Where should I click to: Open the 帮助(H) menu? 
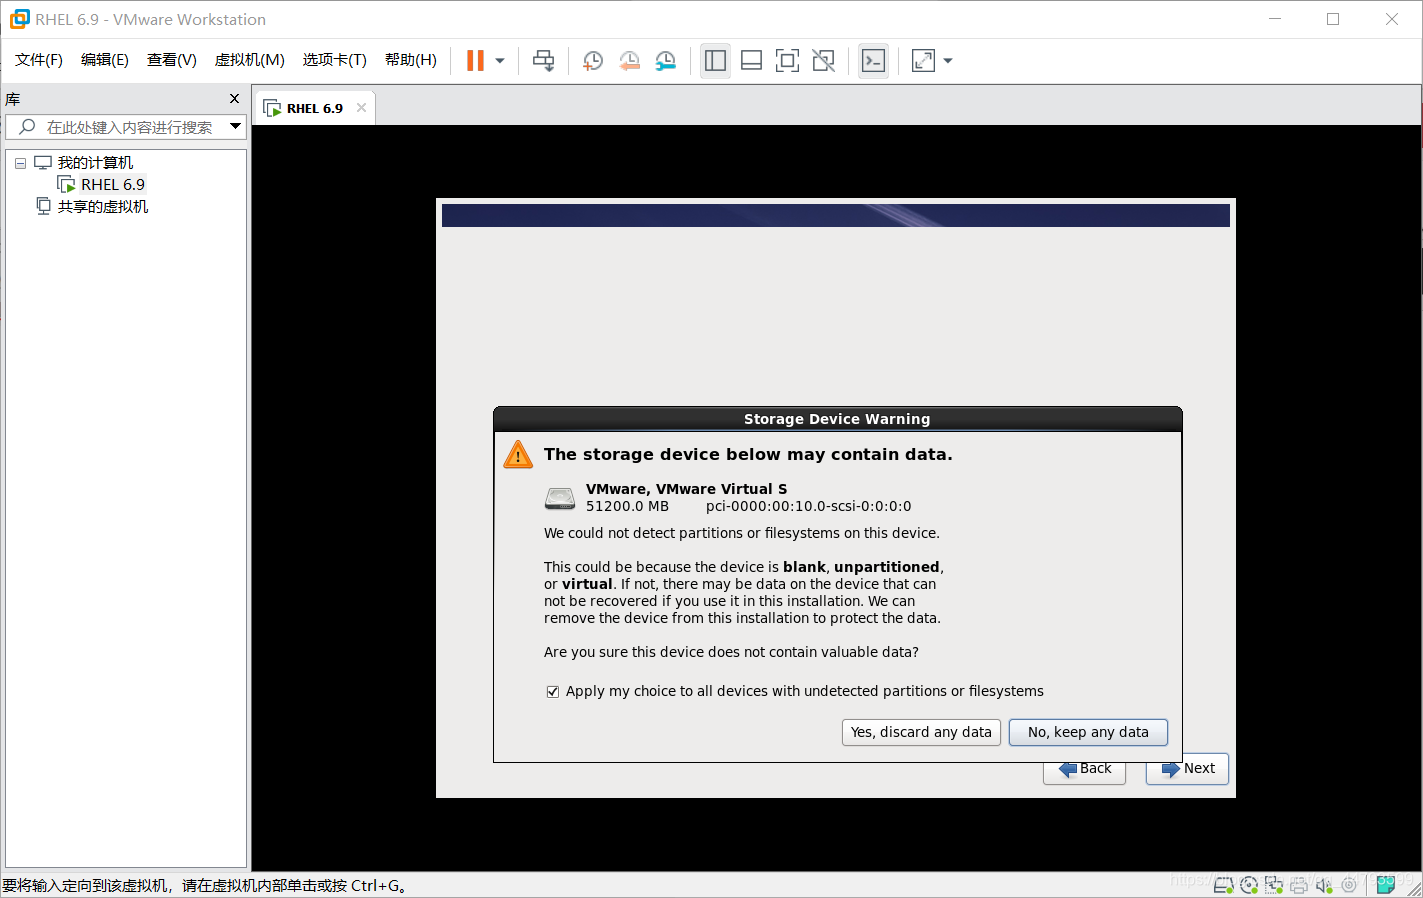tap(411, 60)
